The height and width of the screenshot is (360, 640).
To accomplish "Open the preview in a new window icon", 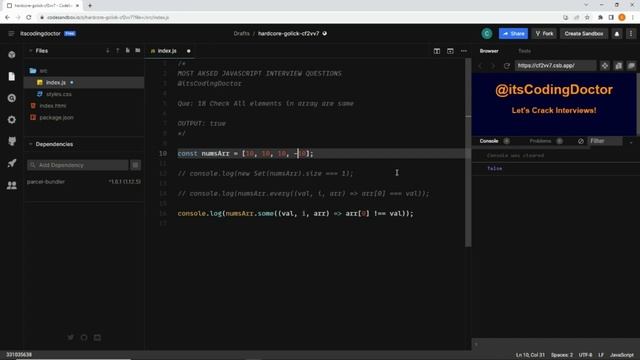I will point(631,66).
